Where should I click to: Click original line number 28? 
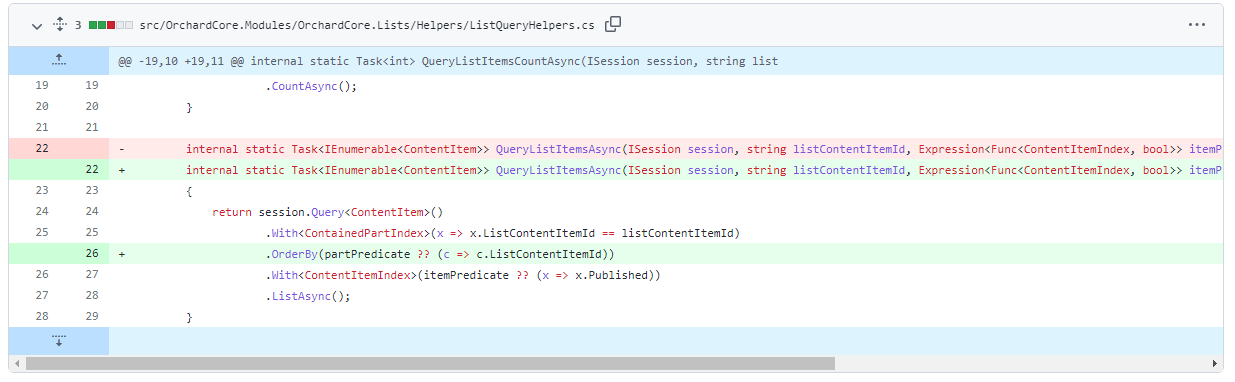[x=41, y=317]
